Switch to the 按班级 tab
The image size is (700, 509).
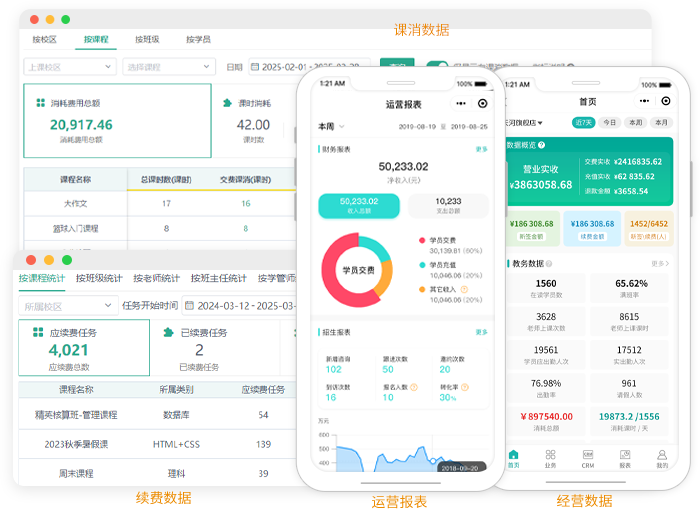pyautogui.click(x=147, y=39)
